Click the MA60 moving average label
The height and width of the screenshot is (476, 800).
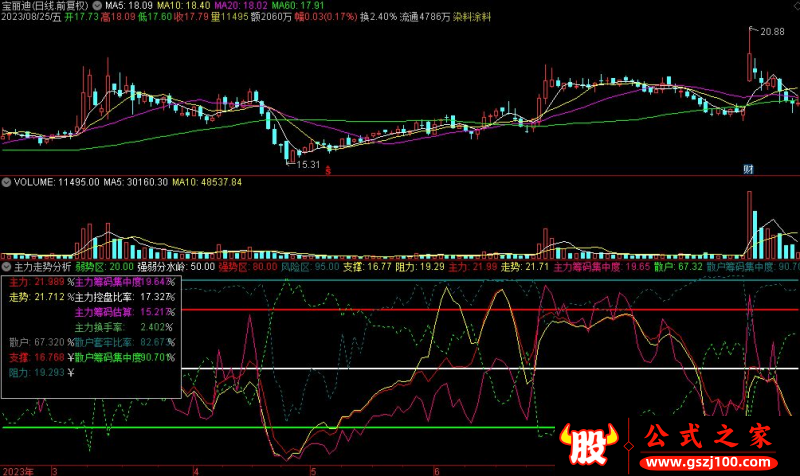(273, 6)
